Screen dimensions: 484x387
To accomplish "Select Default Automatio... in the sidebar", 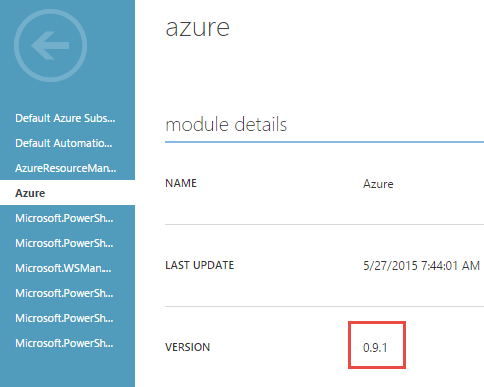I will click(64, 143).
